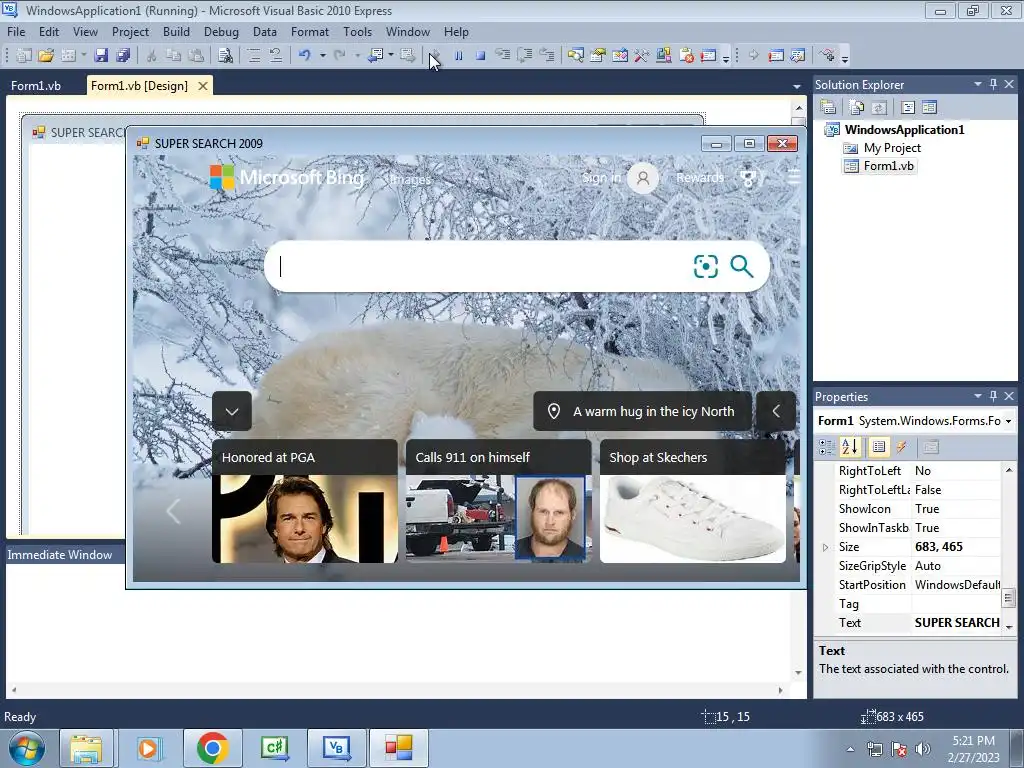Screen dimensions: 1024x768
Task: Expand the Size property row
Action: 825,547
